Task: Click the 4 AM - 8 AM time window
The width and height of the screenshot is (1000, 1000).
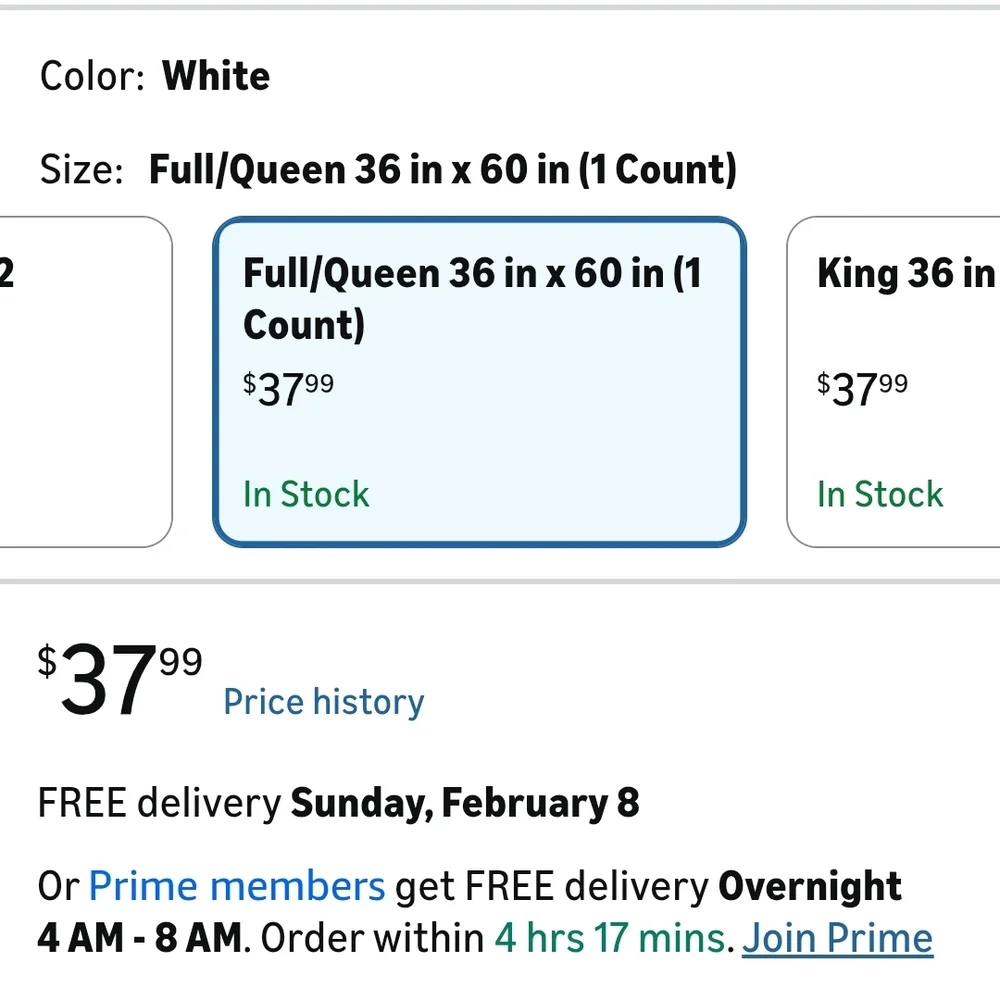Action: pos(140,939)
